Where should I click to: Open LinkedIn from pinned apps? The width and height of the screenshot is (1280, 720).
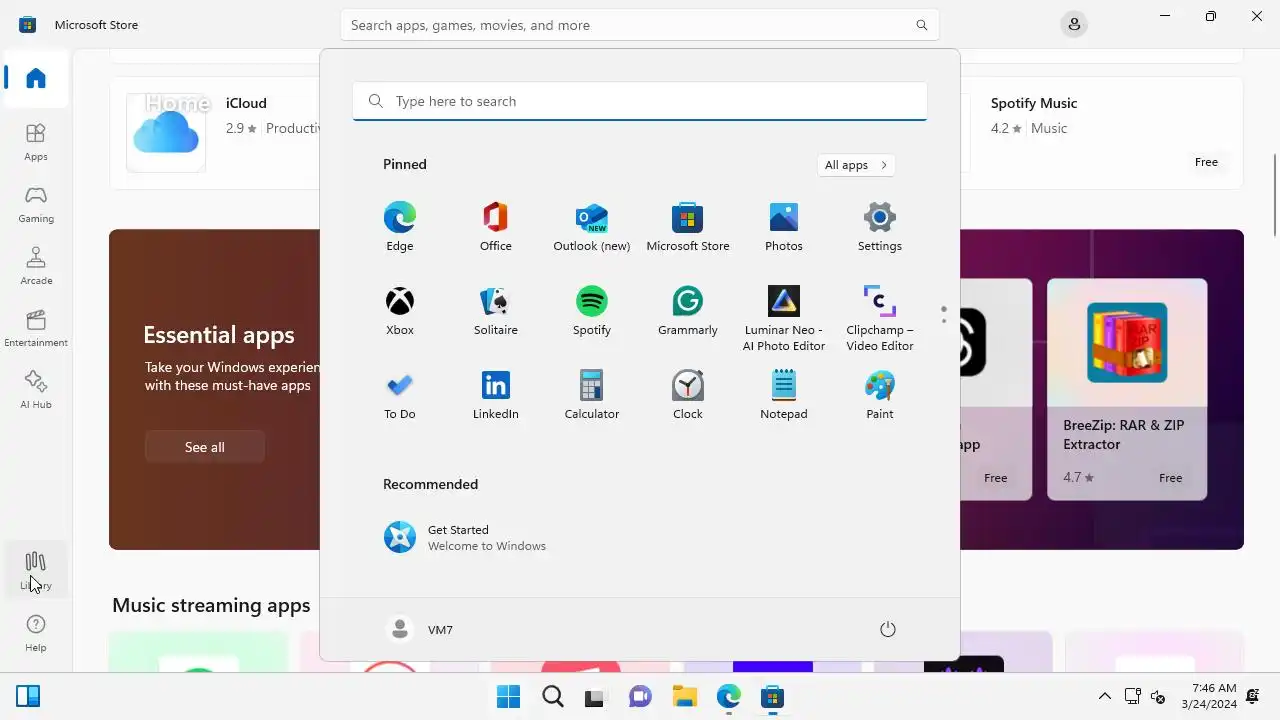click(x=495, y=395)
